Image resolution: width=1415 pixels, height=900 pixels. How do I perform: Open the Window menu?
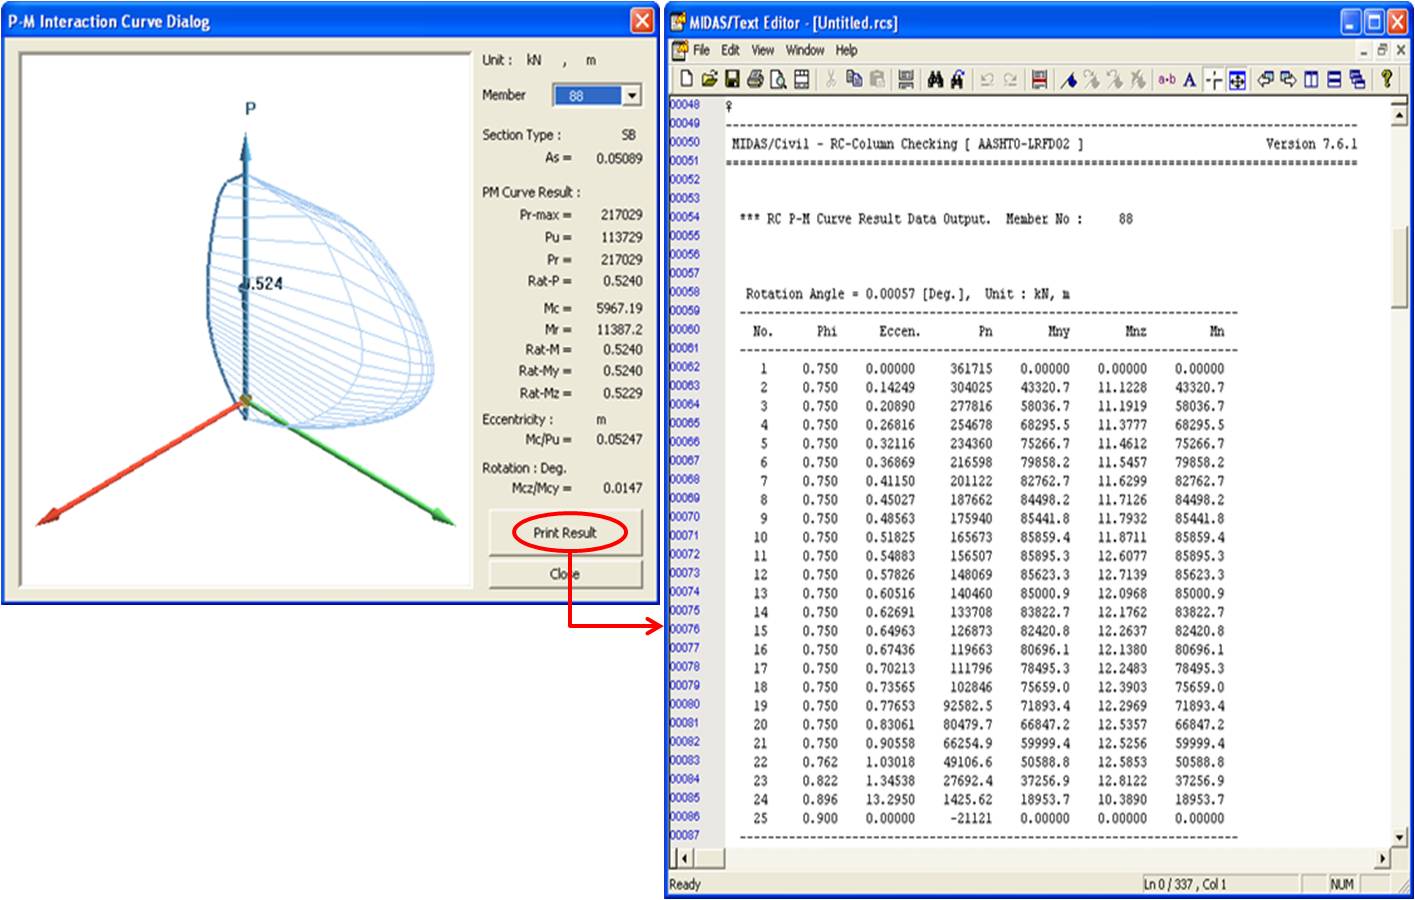click(x=805, y=50)
